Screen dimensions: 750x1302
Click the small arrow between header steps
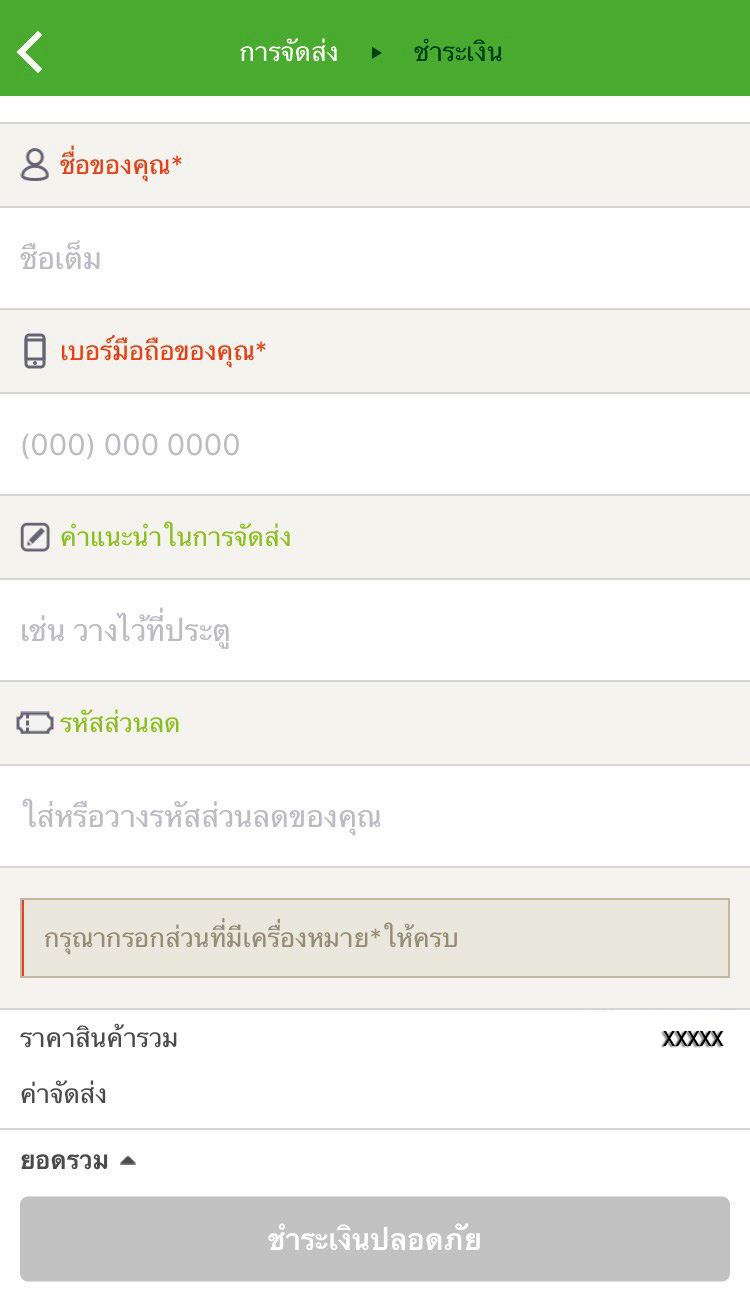pyautogui.click(x=376, y=52)
